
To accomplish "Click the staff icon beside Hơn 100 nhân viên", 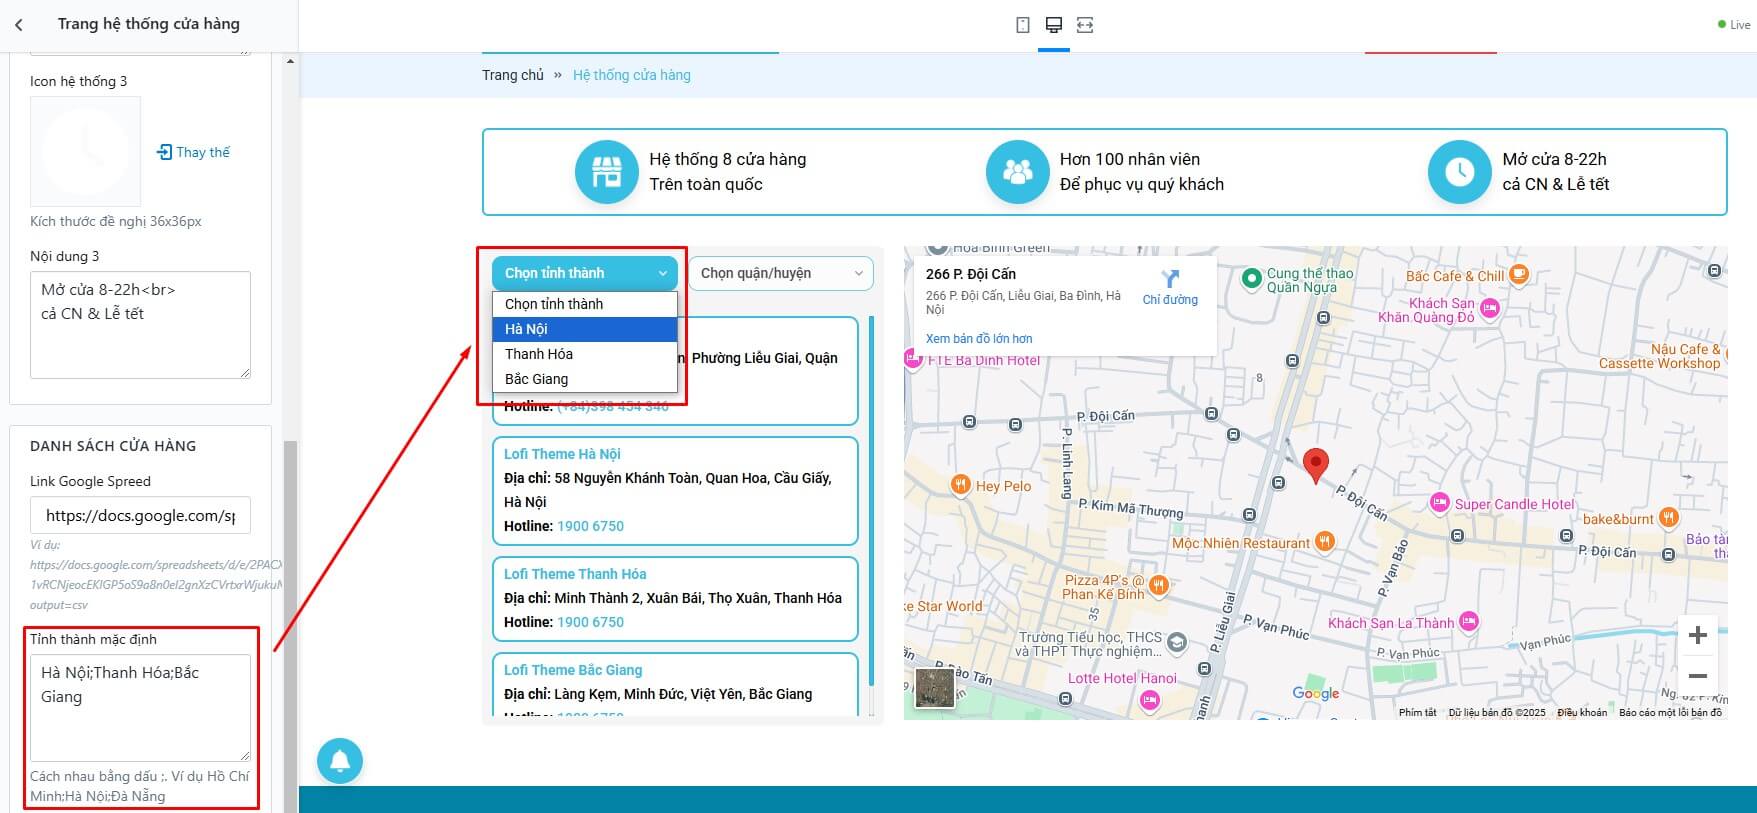I will 1017,172.
